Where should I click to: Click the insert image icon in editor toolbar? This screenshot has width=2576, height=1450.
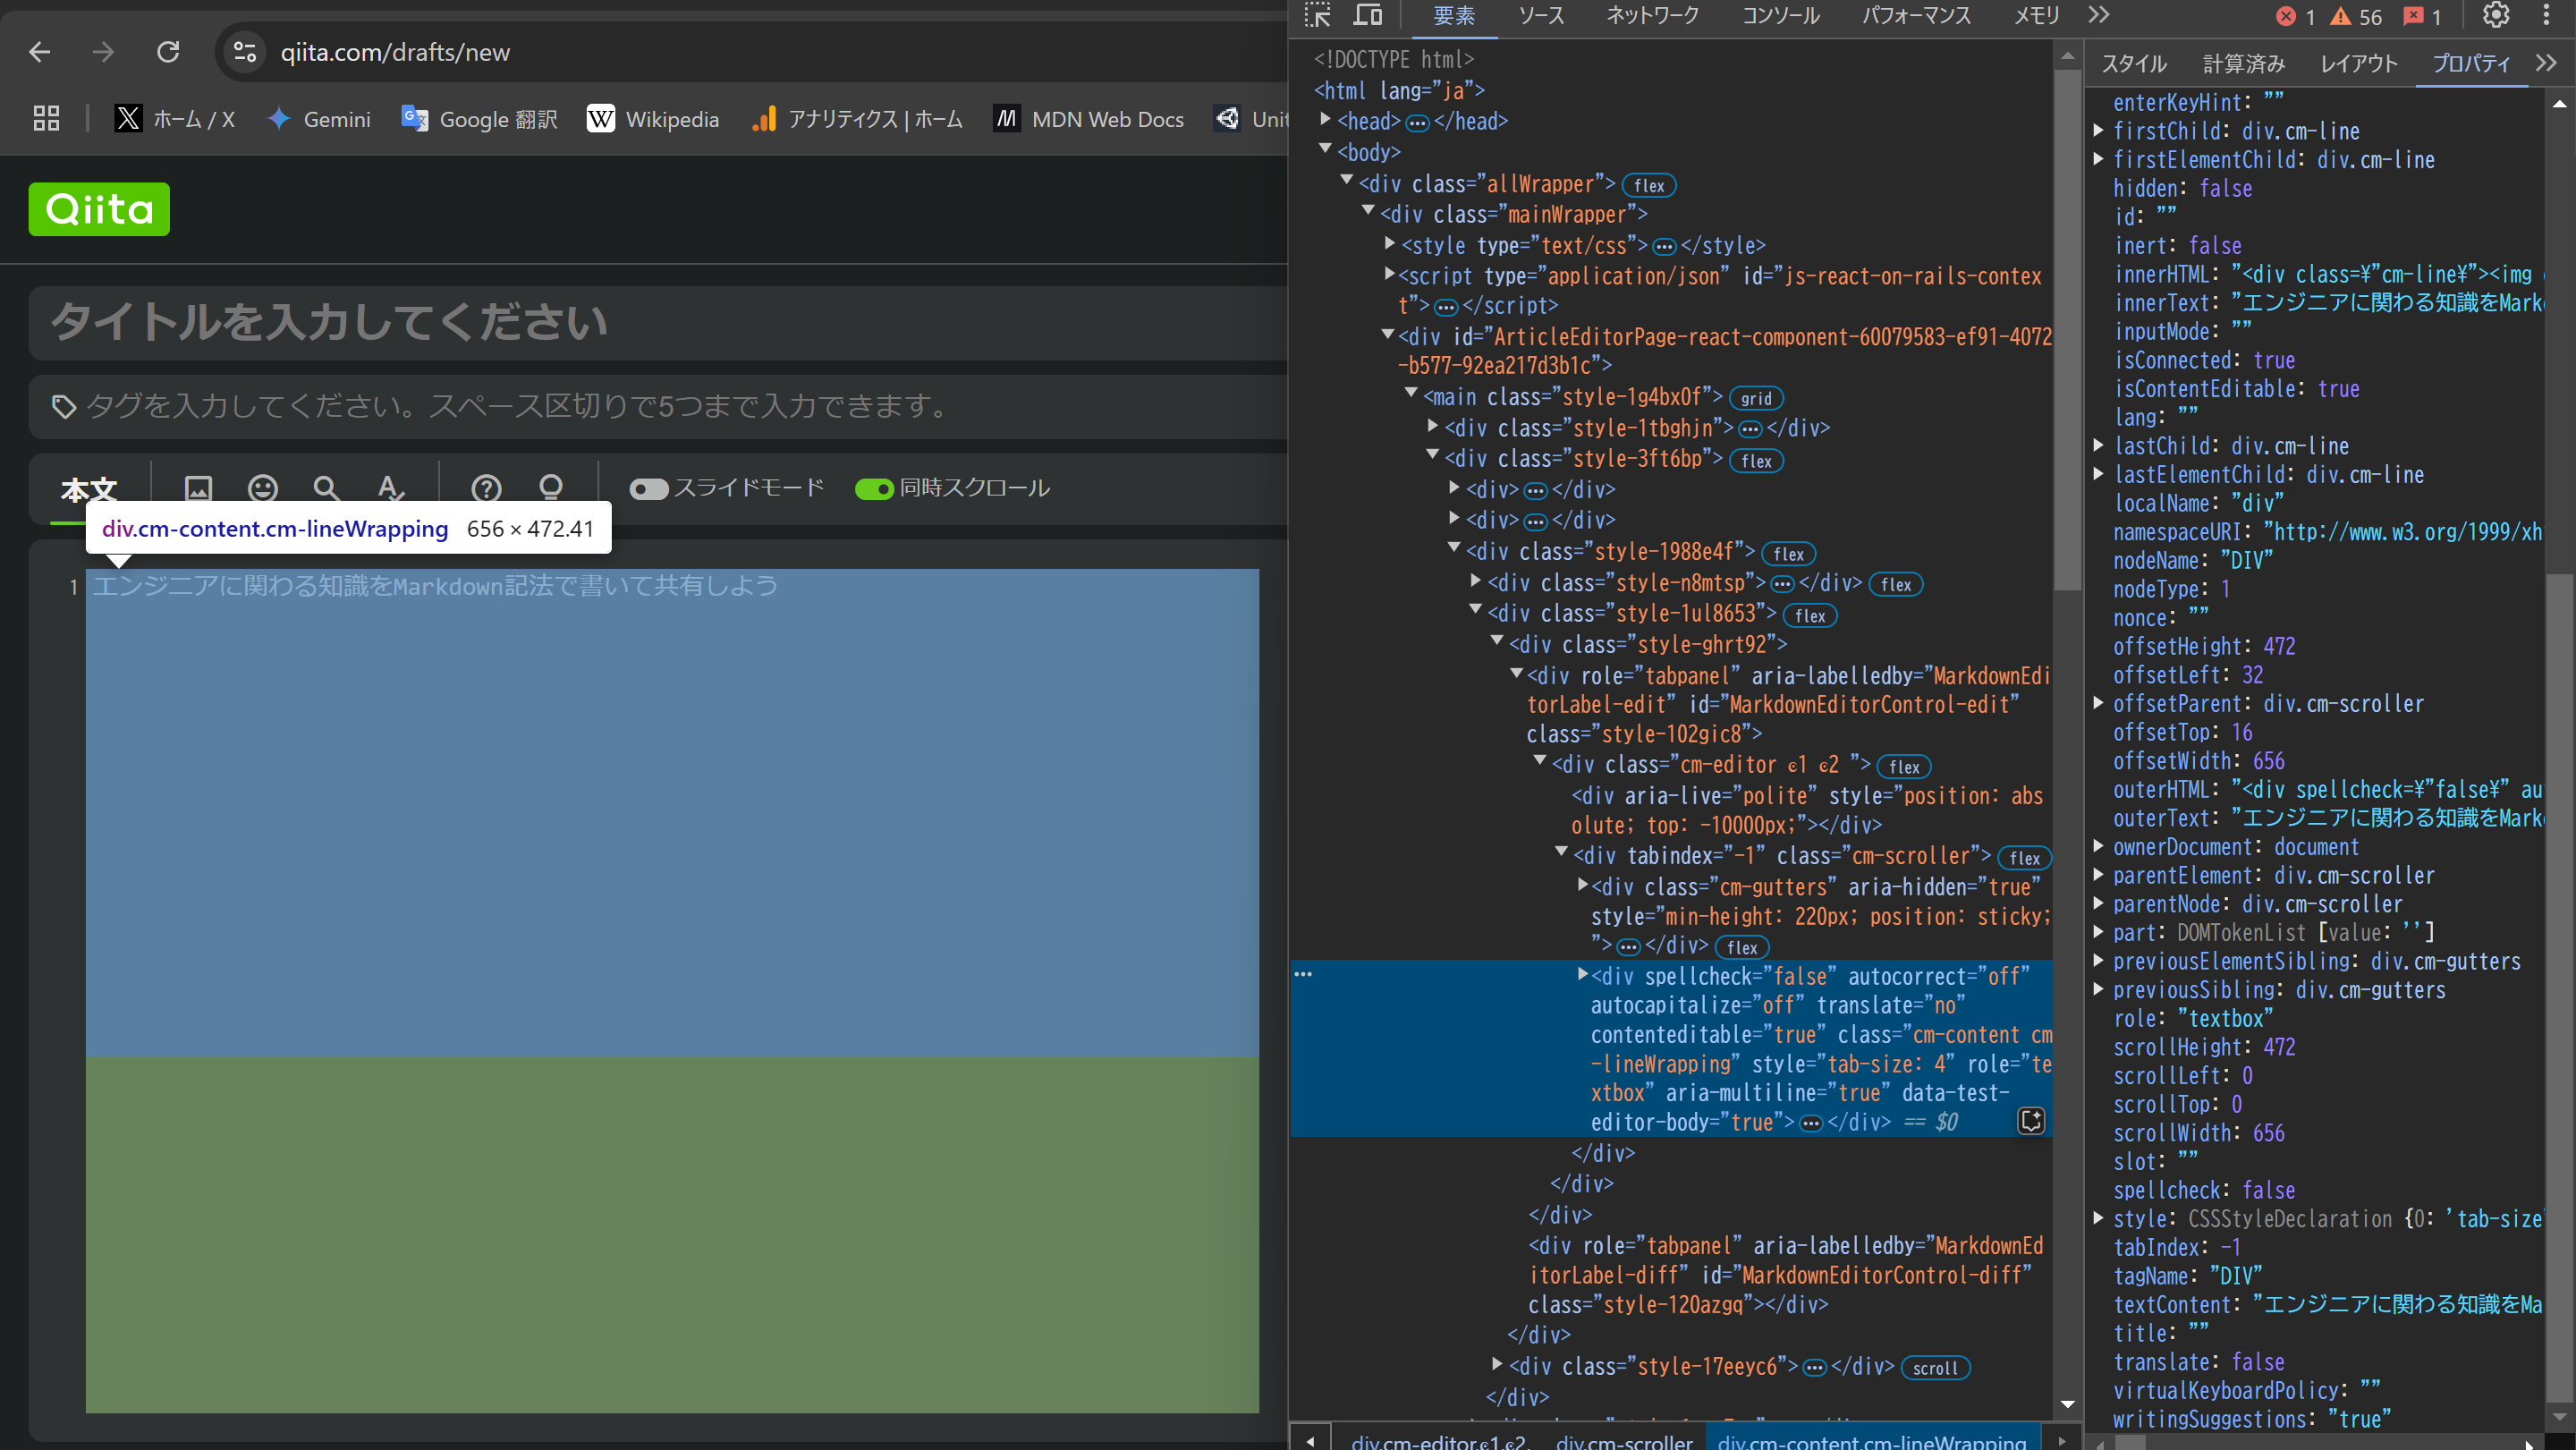click(198, 488)
